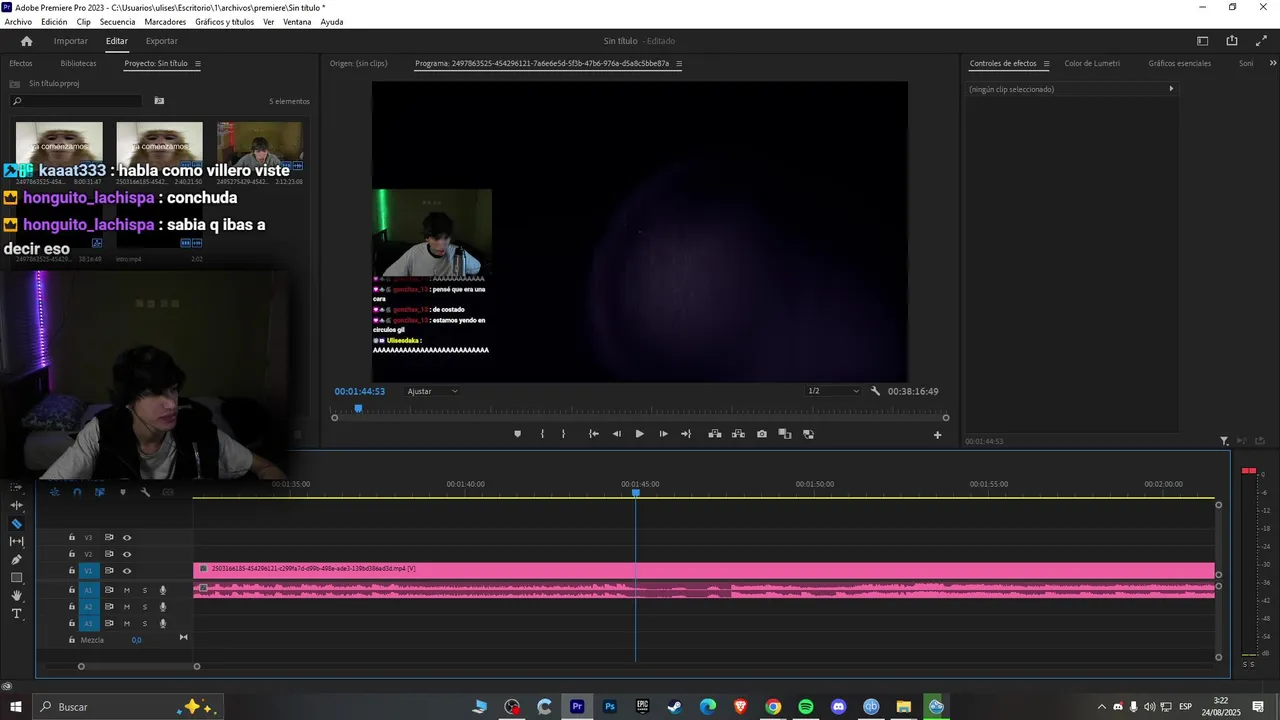Screen dimensions: 1280x720
Task: Click the timeline playhead at 00:01:45:00
Action: (x=636, y=493)
